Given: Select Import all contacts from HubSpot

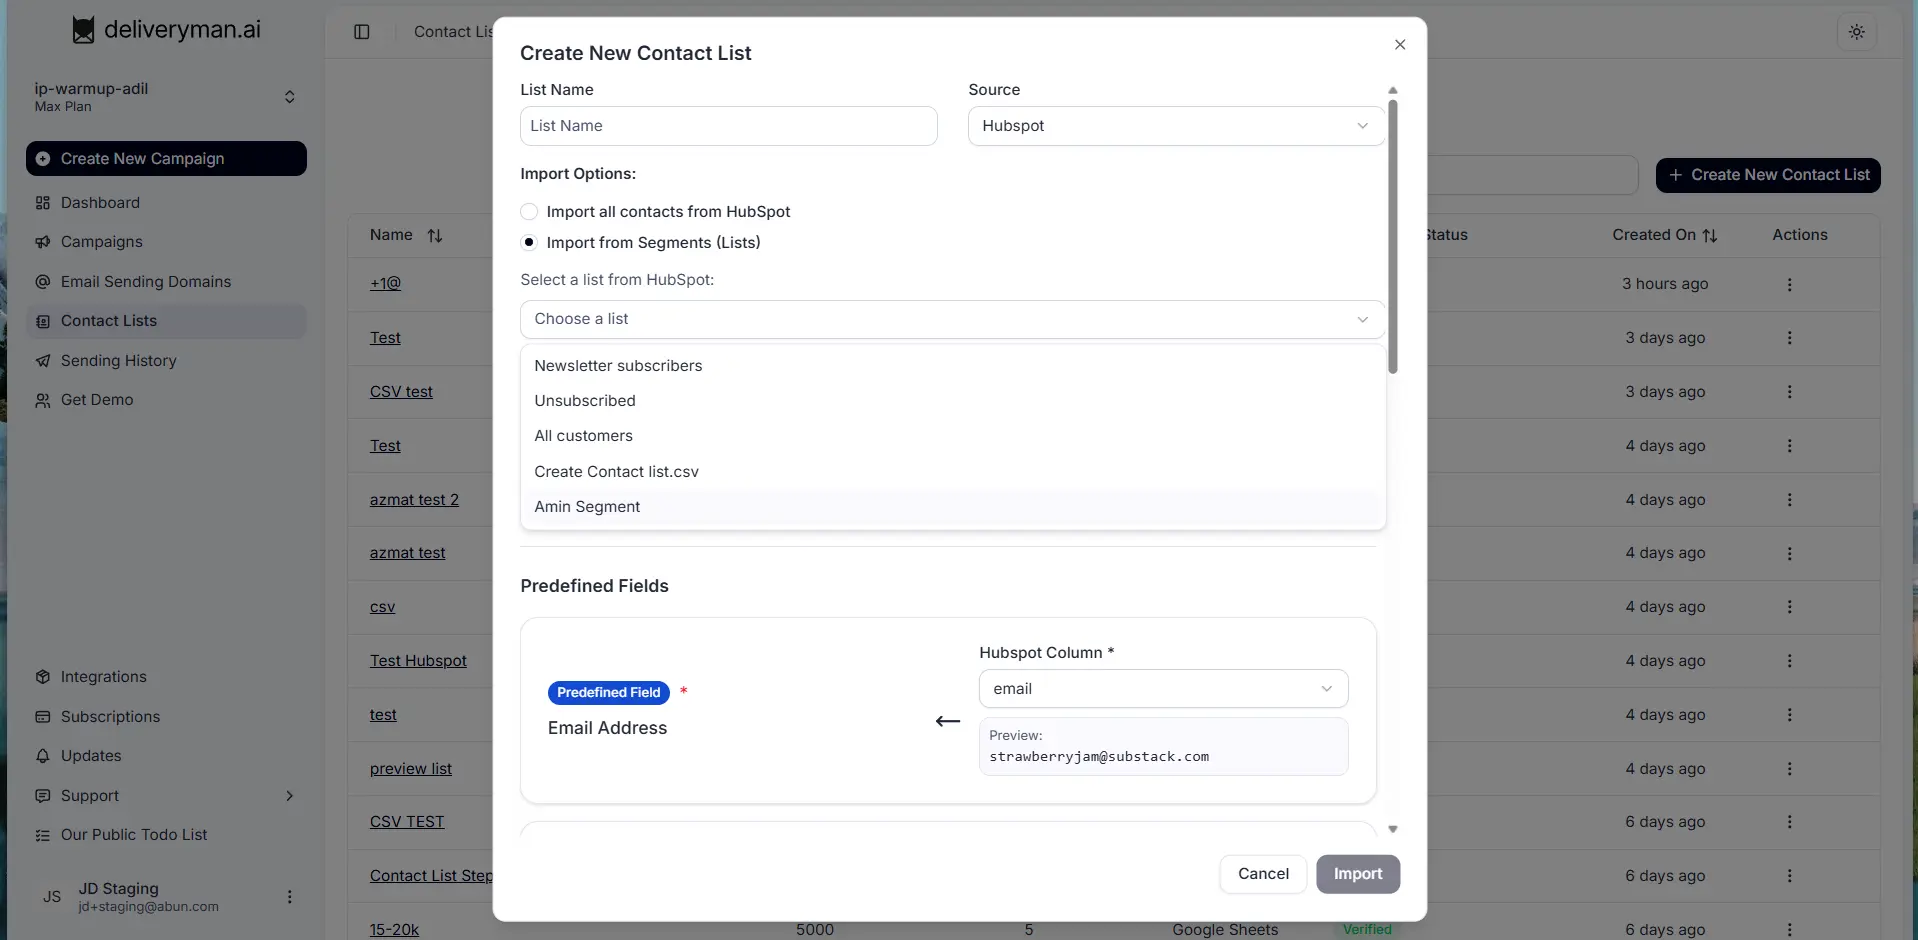Looking at the screenshot, I should [529, 212].
